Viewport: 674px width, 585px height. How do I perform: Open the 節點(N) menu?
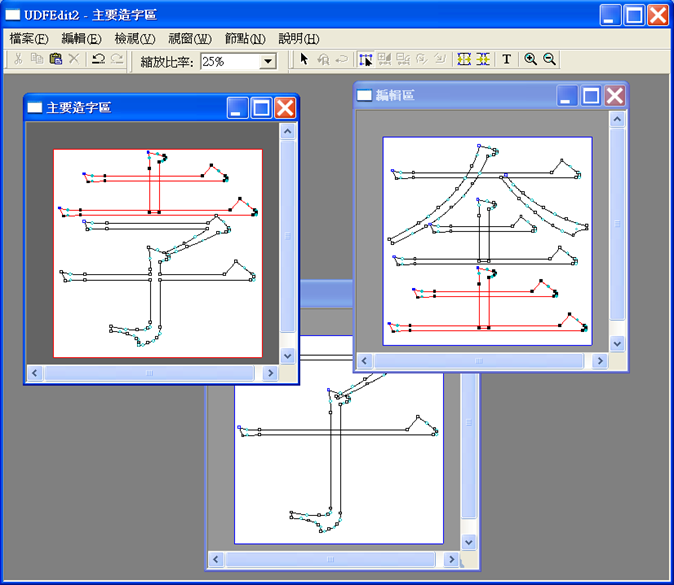tap(245, 39)
